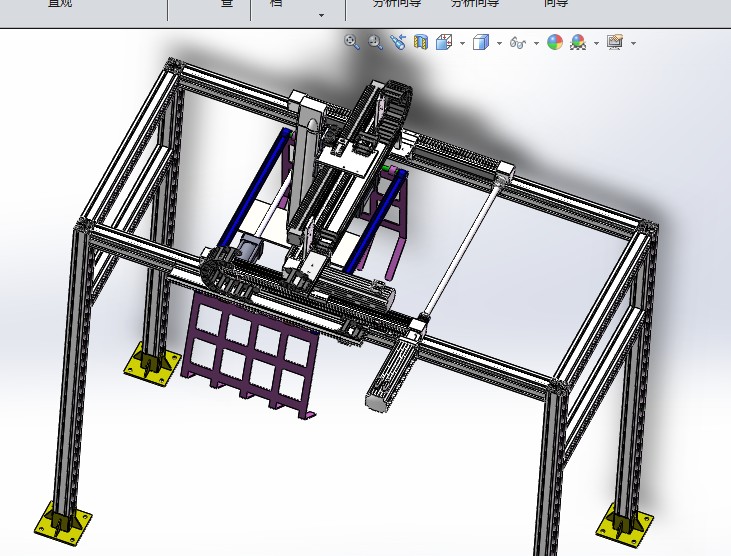Expand the Display Style dropdown arrow
Viewport: 731px width, 556px height.
[x=499, y=43]
